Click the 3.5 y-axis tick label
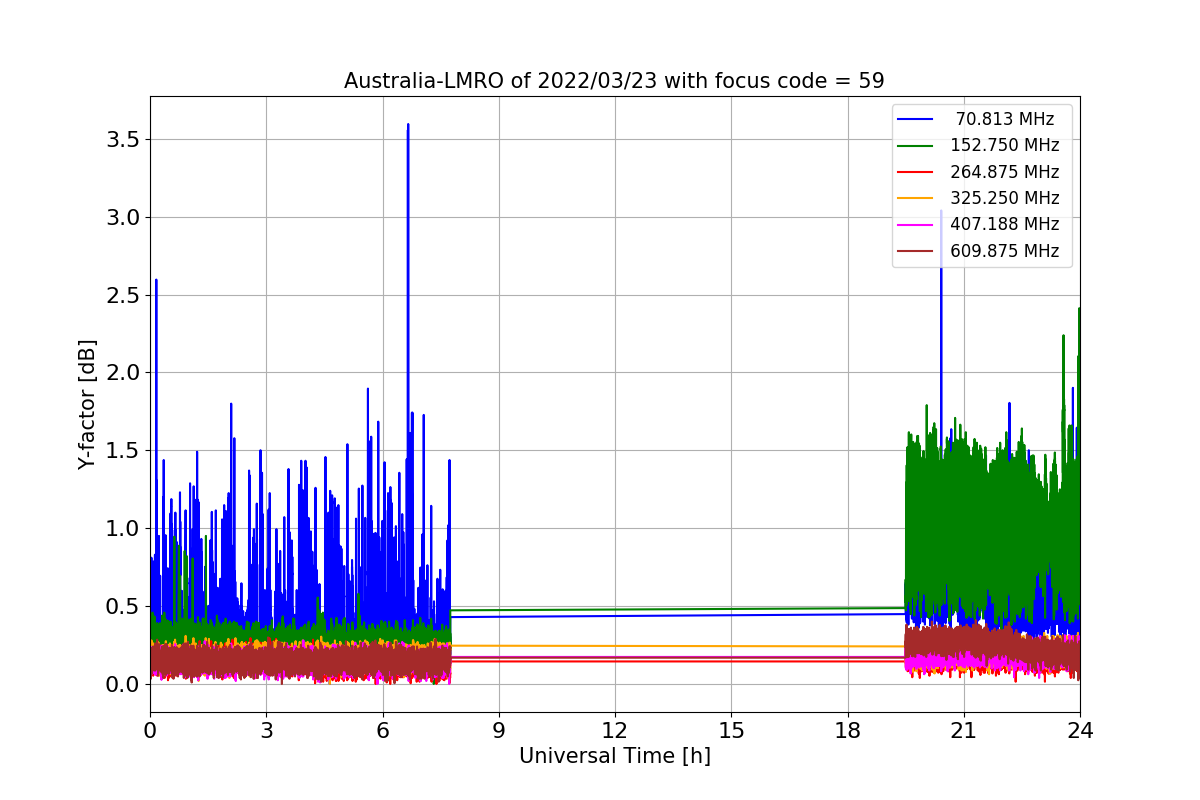 point(122,139)
